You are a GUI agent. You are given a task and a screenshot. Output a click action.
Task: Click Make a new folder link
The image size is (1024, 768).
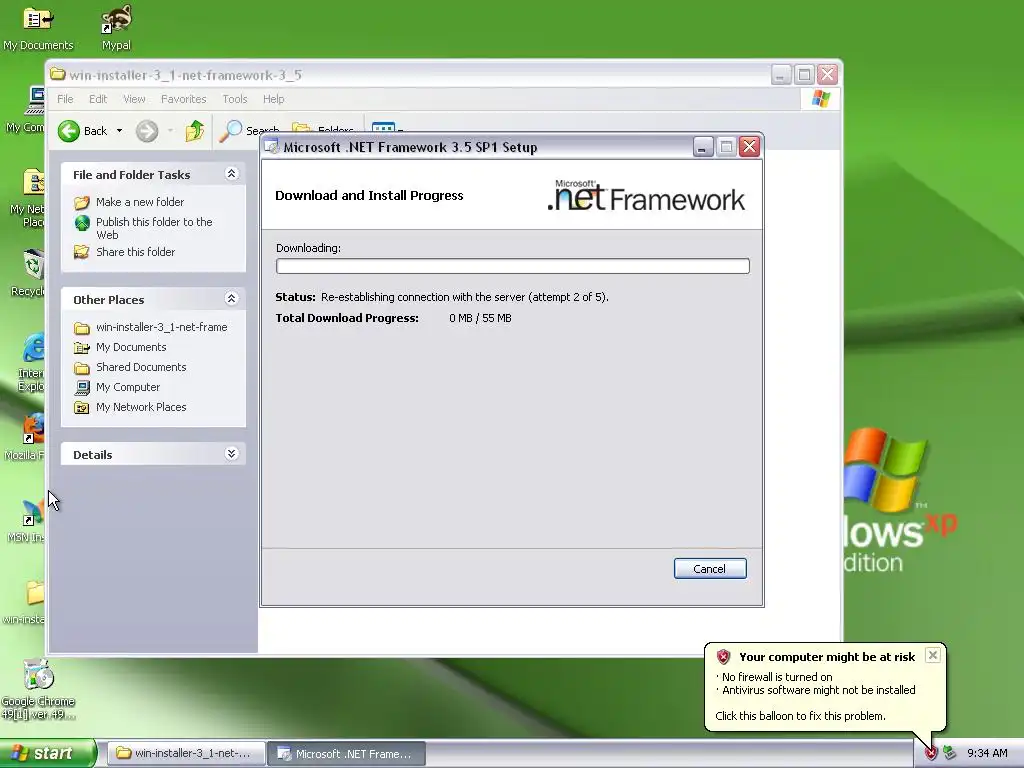140,202
